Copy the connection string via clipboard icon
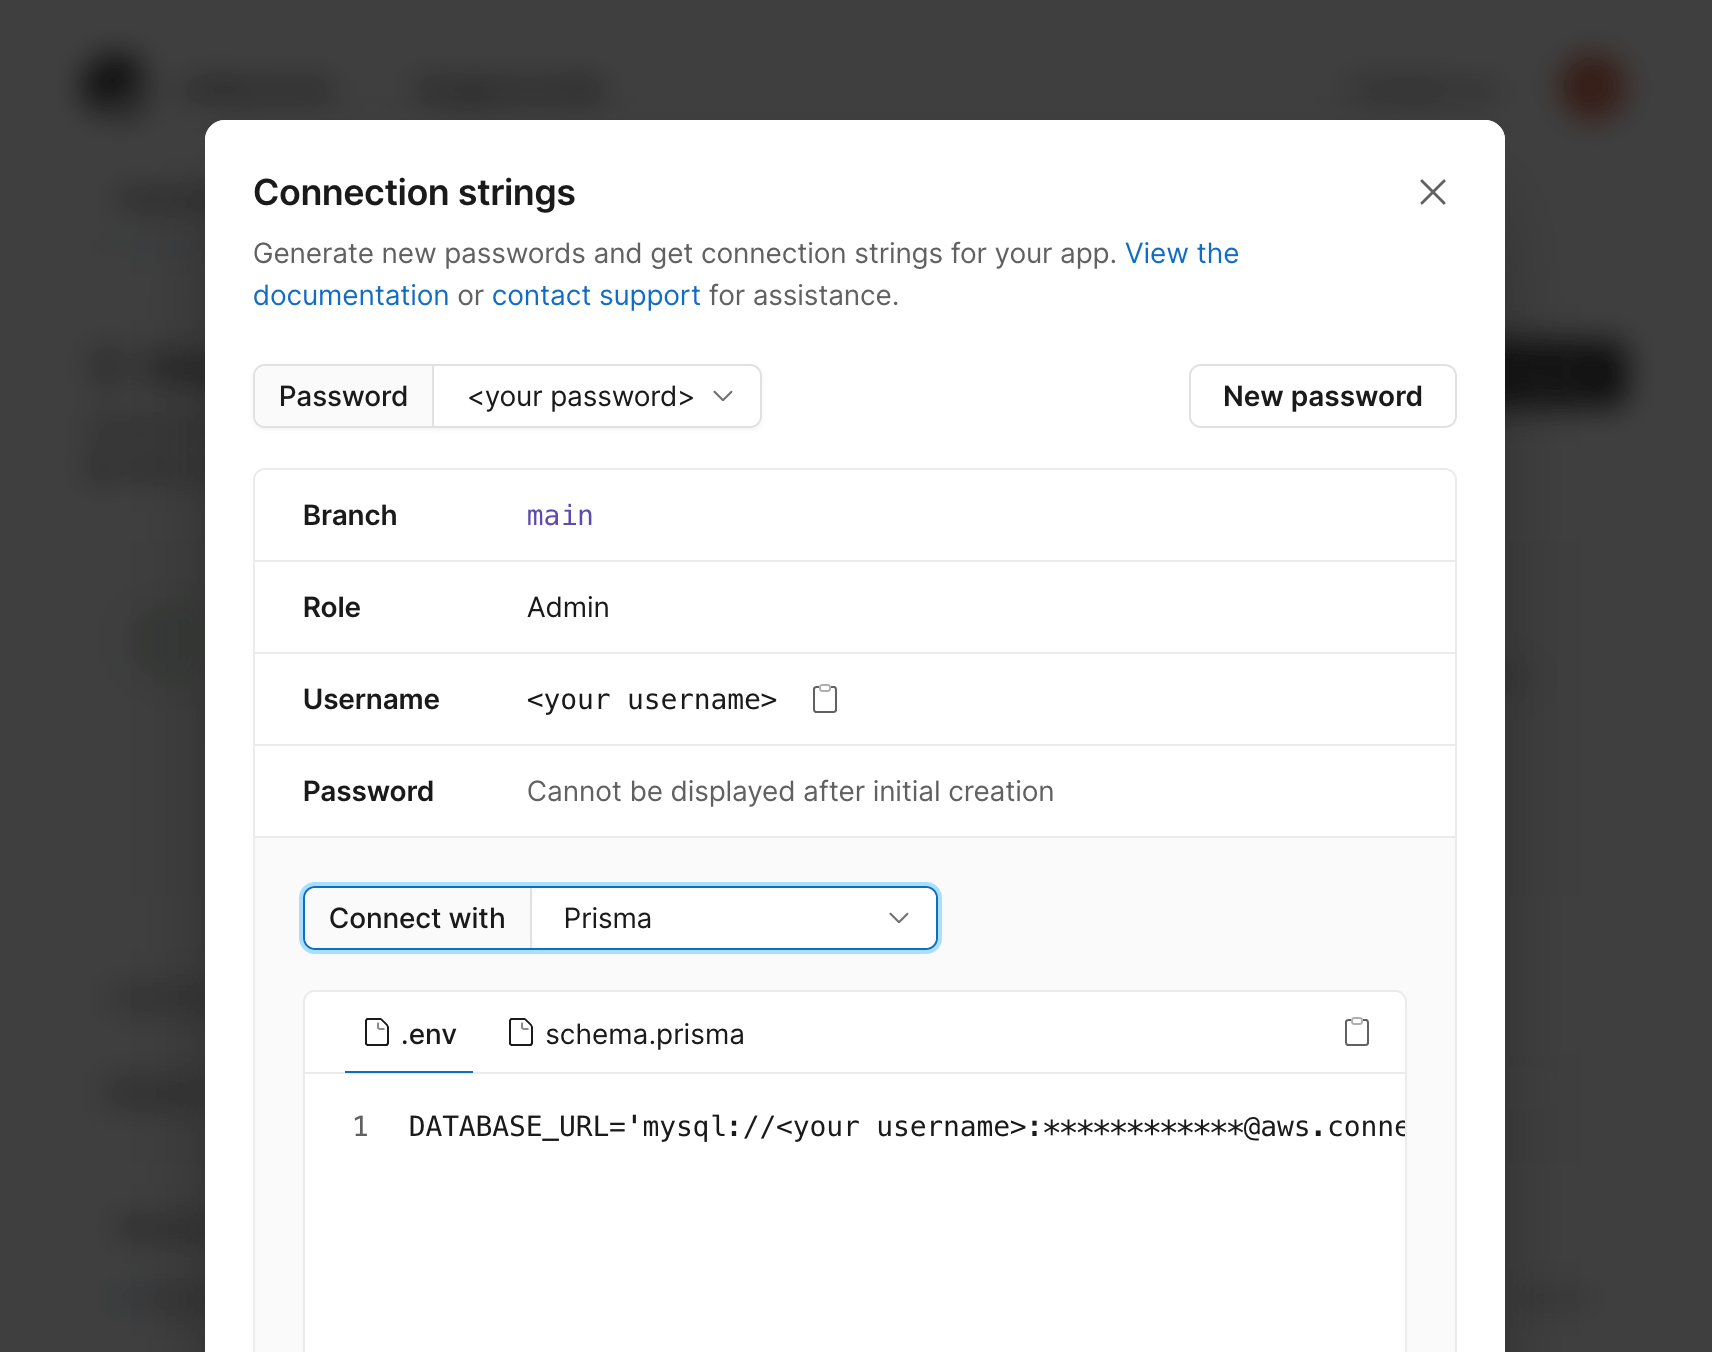Screen dimensions: 1712x1352 pyautogui.click(x=1356, y=1031)
